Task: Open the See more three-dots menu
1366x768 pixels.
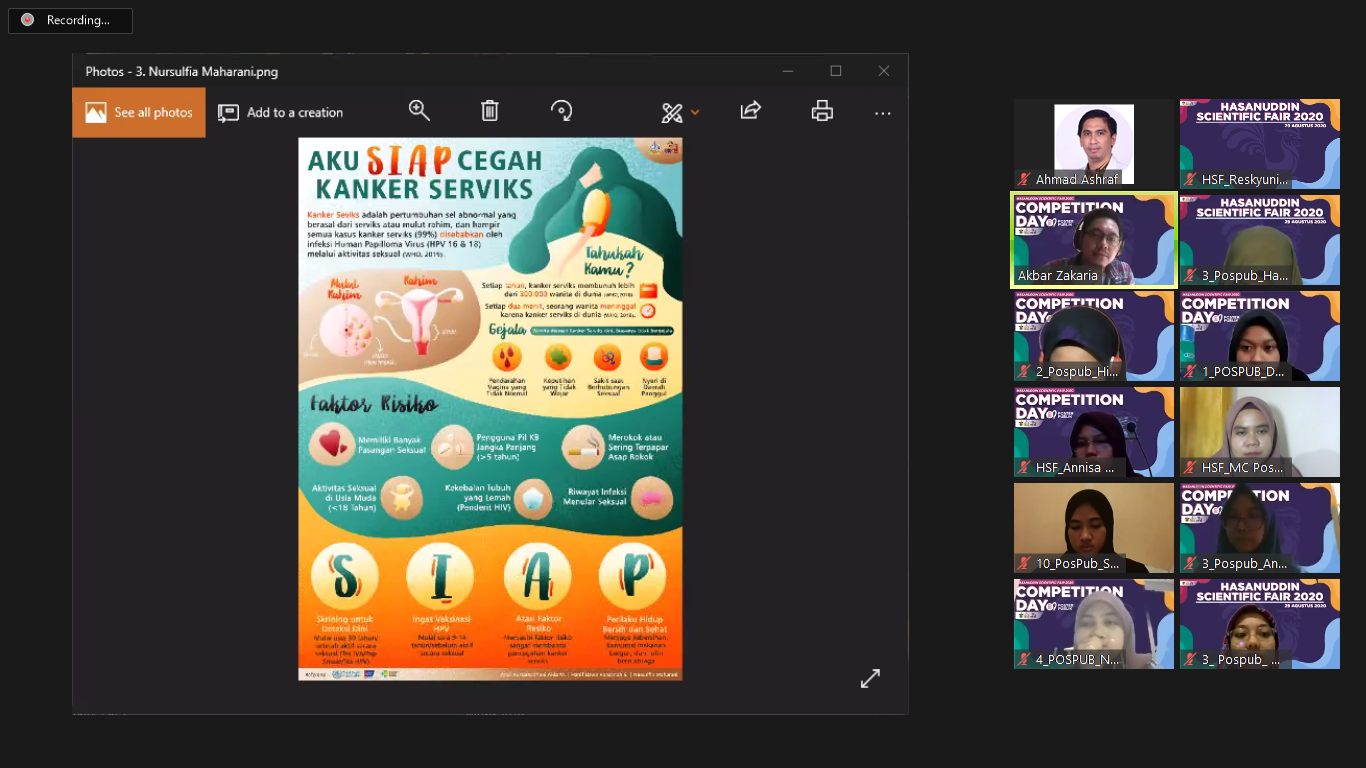Action: pyautogui.click(x=882, y=113)
